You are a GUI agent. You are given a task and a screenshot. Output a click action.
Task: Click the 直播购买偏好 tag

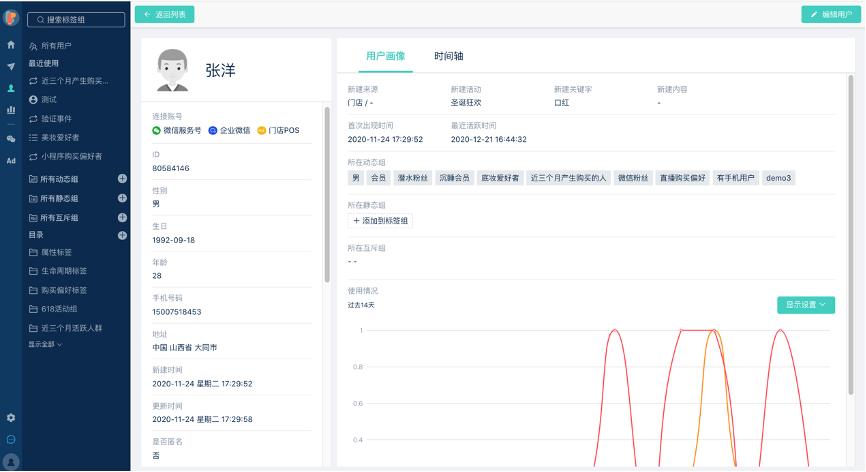tap(683, 178)
